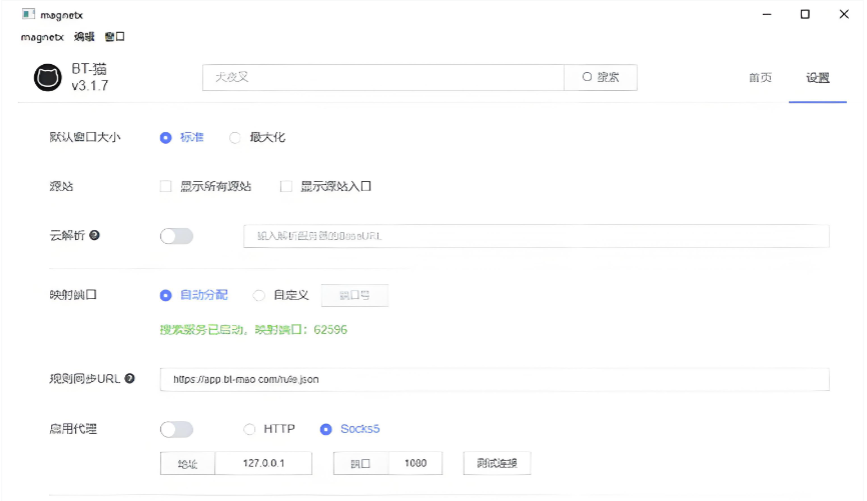The height and width of the screenshot is (501, 867).
Task: Check the 显示源站入口 checkbox
Action: (286, 186)
